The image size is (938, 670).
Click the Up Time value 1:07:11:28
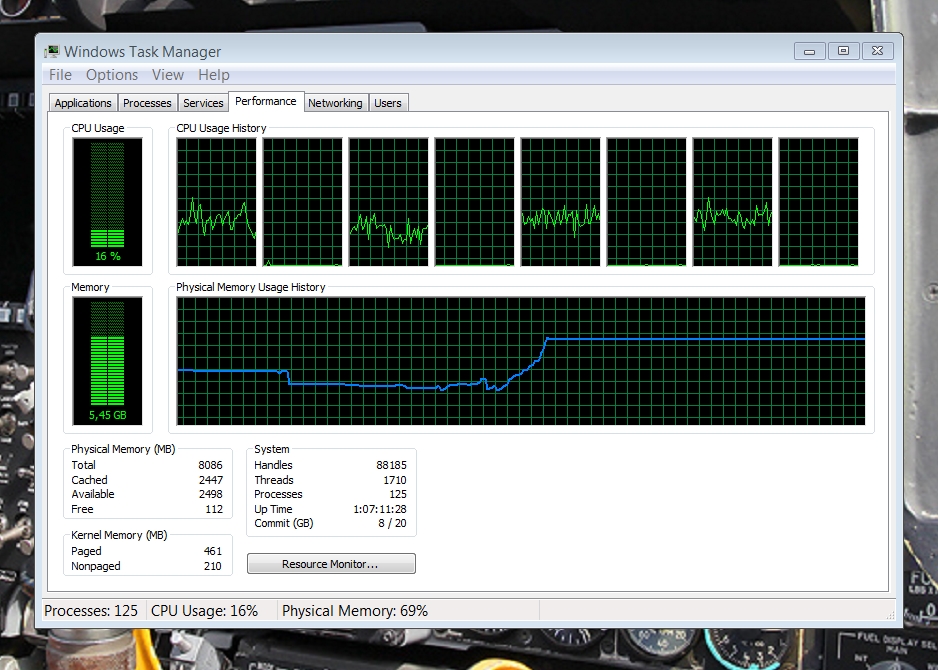(x=380, y=509)
